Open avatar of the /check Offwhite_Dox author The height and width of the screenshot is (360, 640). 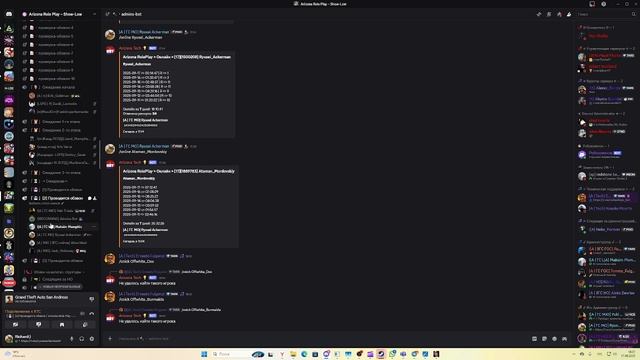click(110, 258)
